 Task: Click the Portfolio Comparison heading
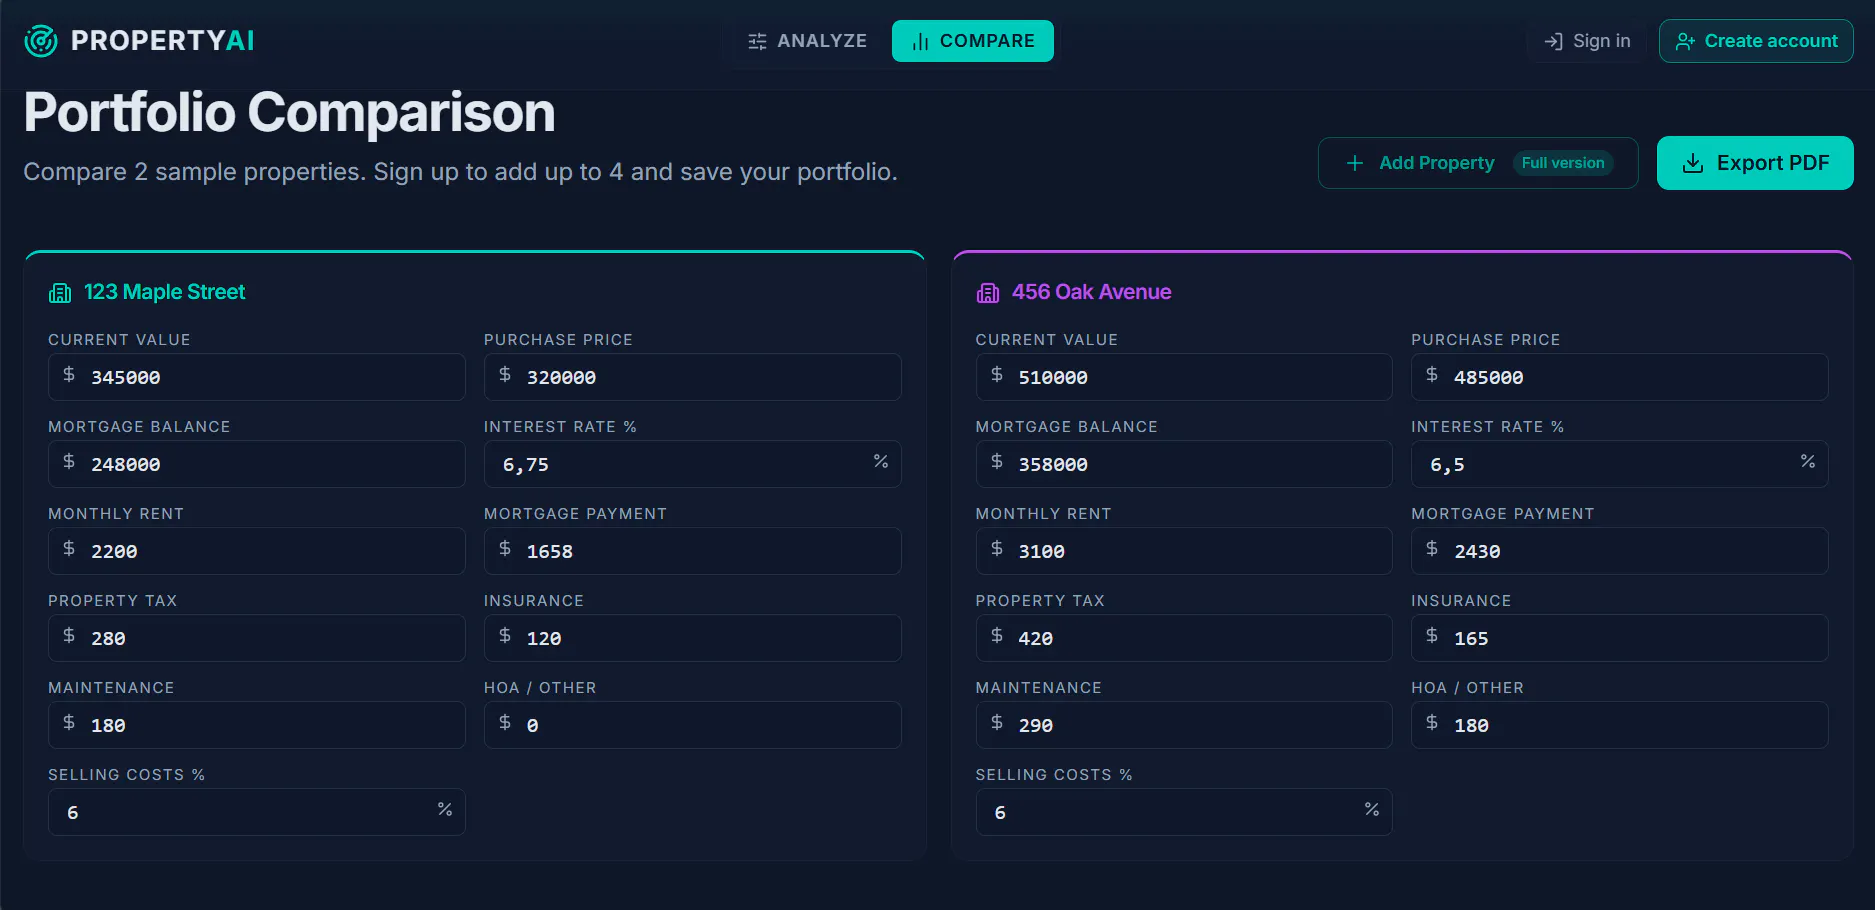coord(289,112)
